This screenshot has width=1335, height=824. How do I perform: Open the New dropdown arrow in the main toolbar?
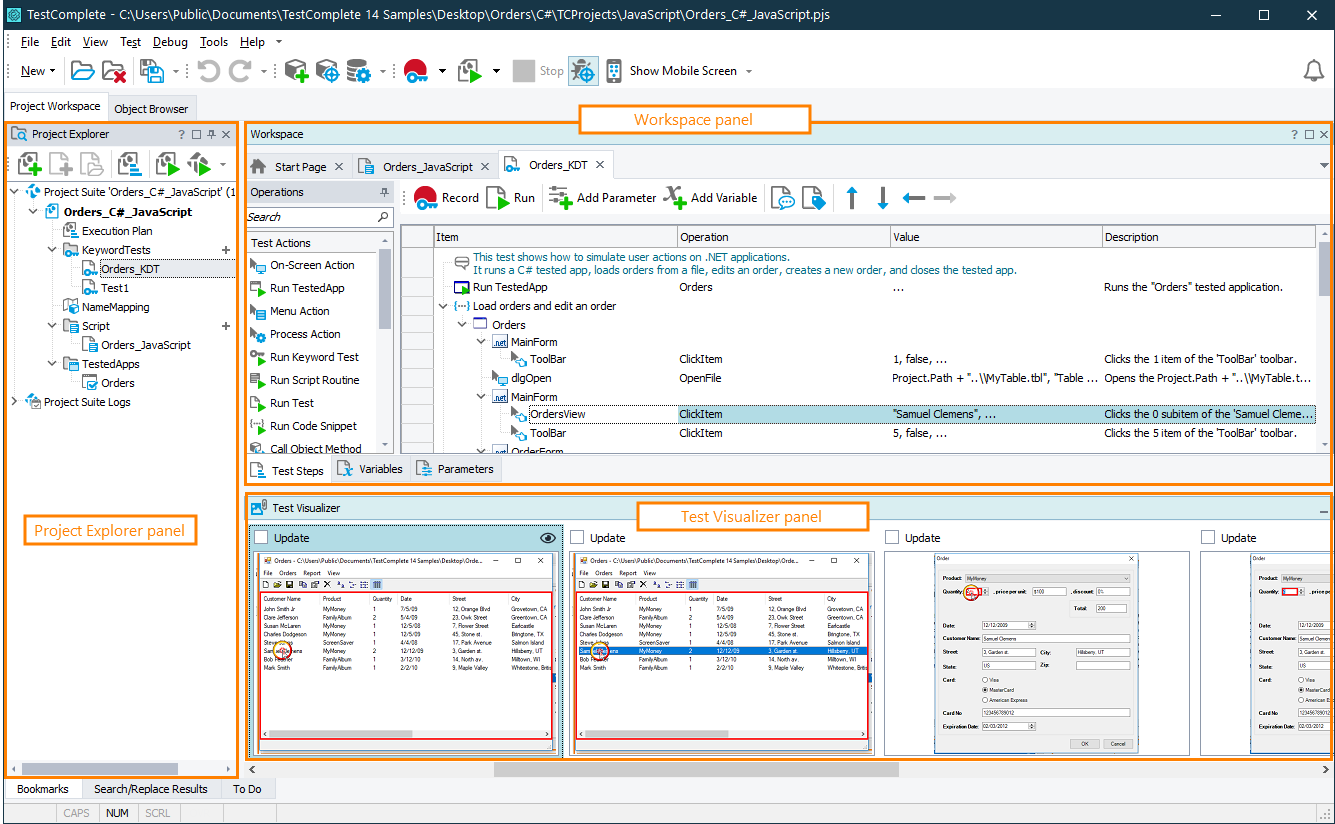coord(54,71)
